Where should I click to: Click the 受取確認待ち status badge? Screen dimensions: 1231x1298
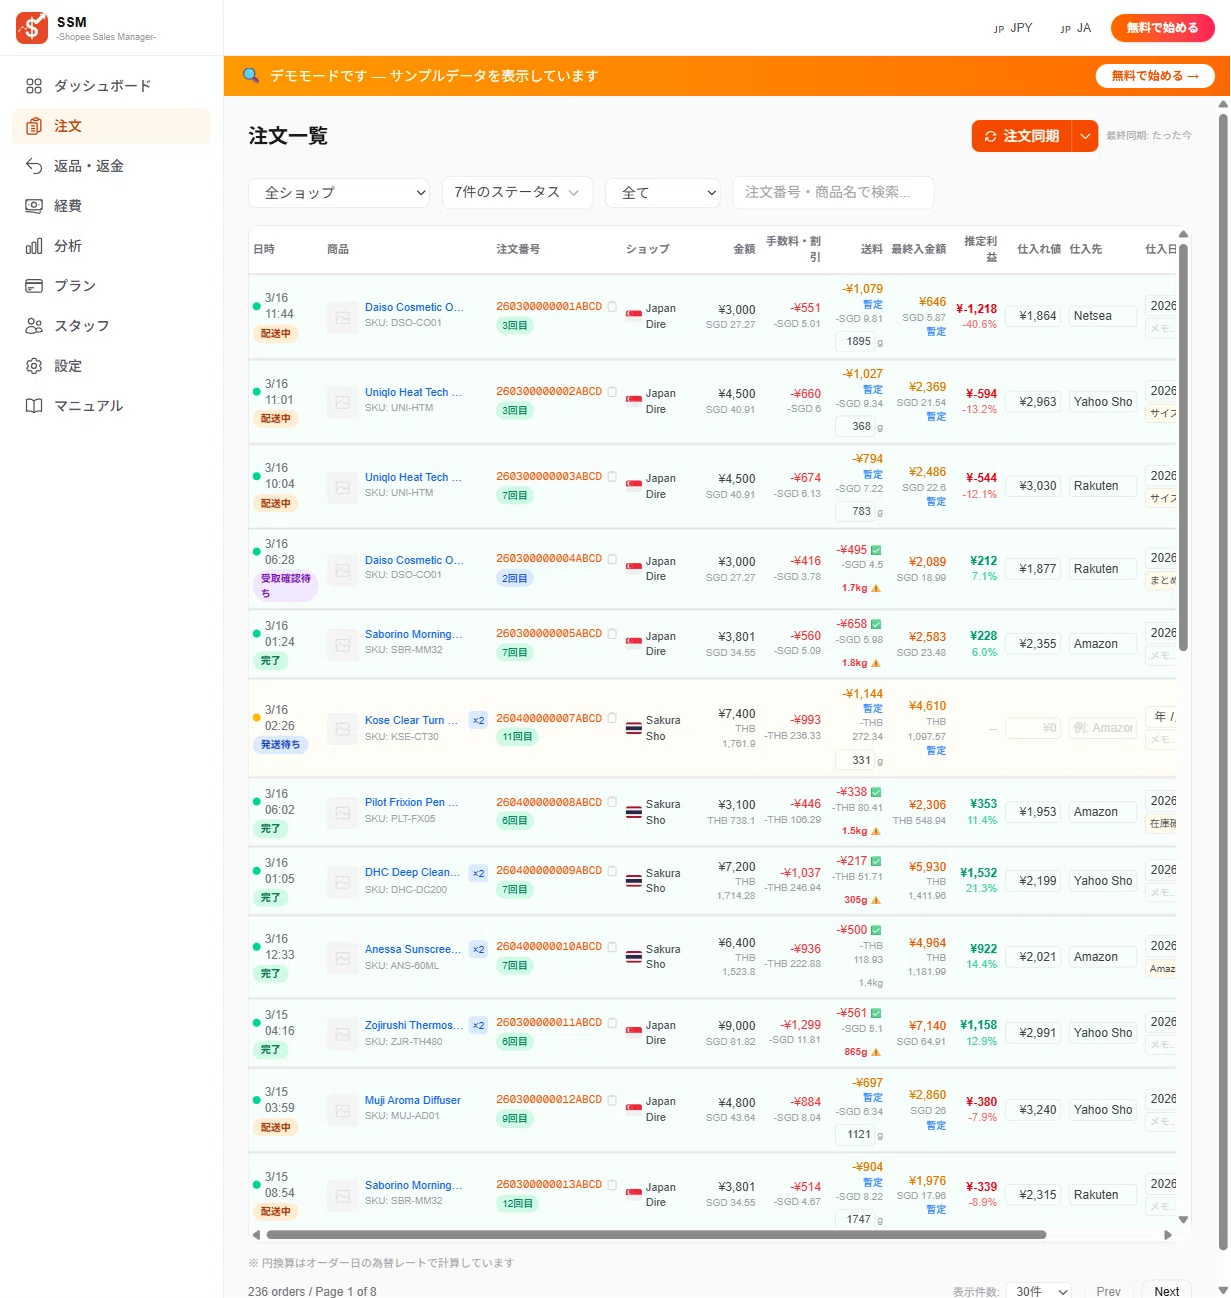pyautogui.click(x=286, y=586)
